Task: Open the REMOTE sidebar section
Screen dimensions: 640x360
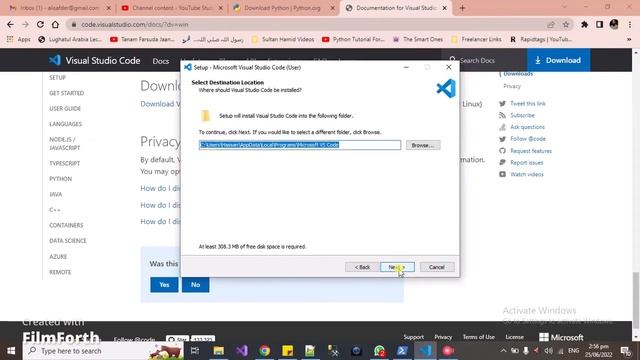Action: pyautogui.click(x=60, y=272)
